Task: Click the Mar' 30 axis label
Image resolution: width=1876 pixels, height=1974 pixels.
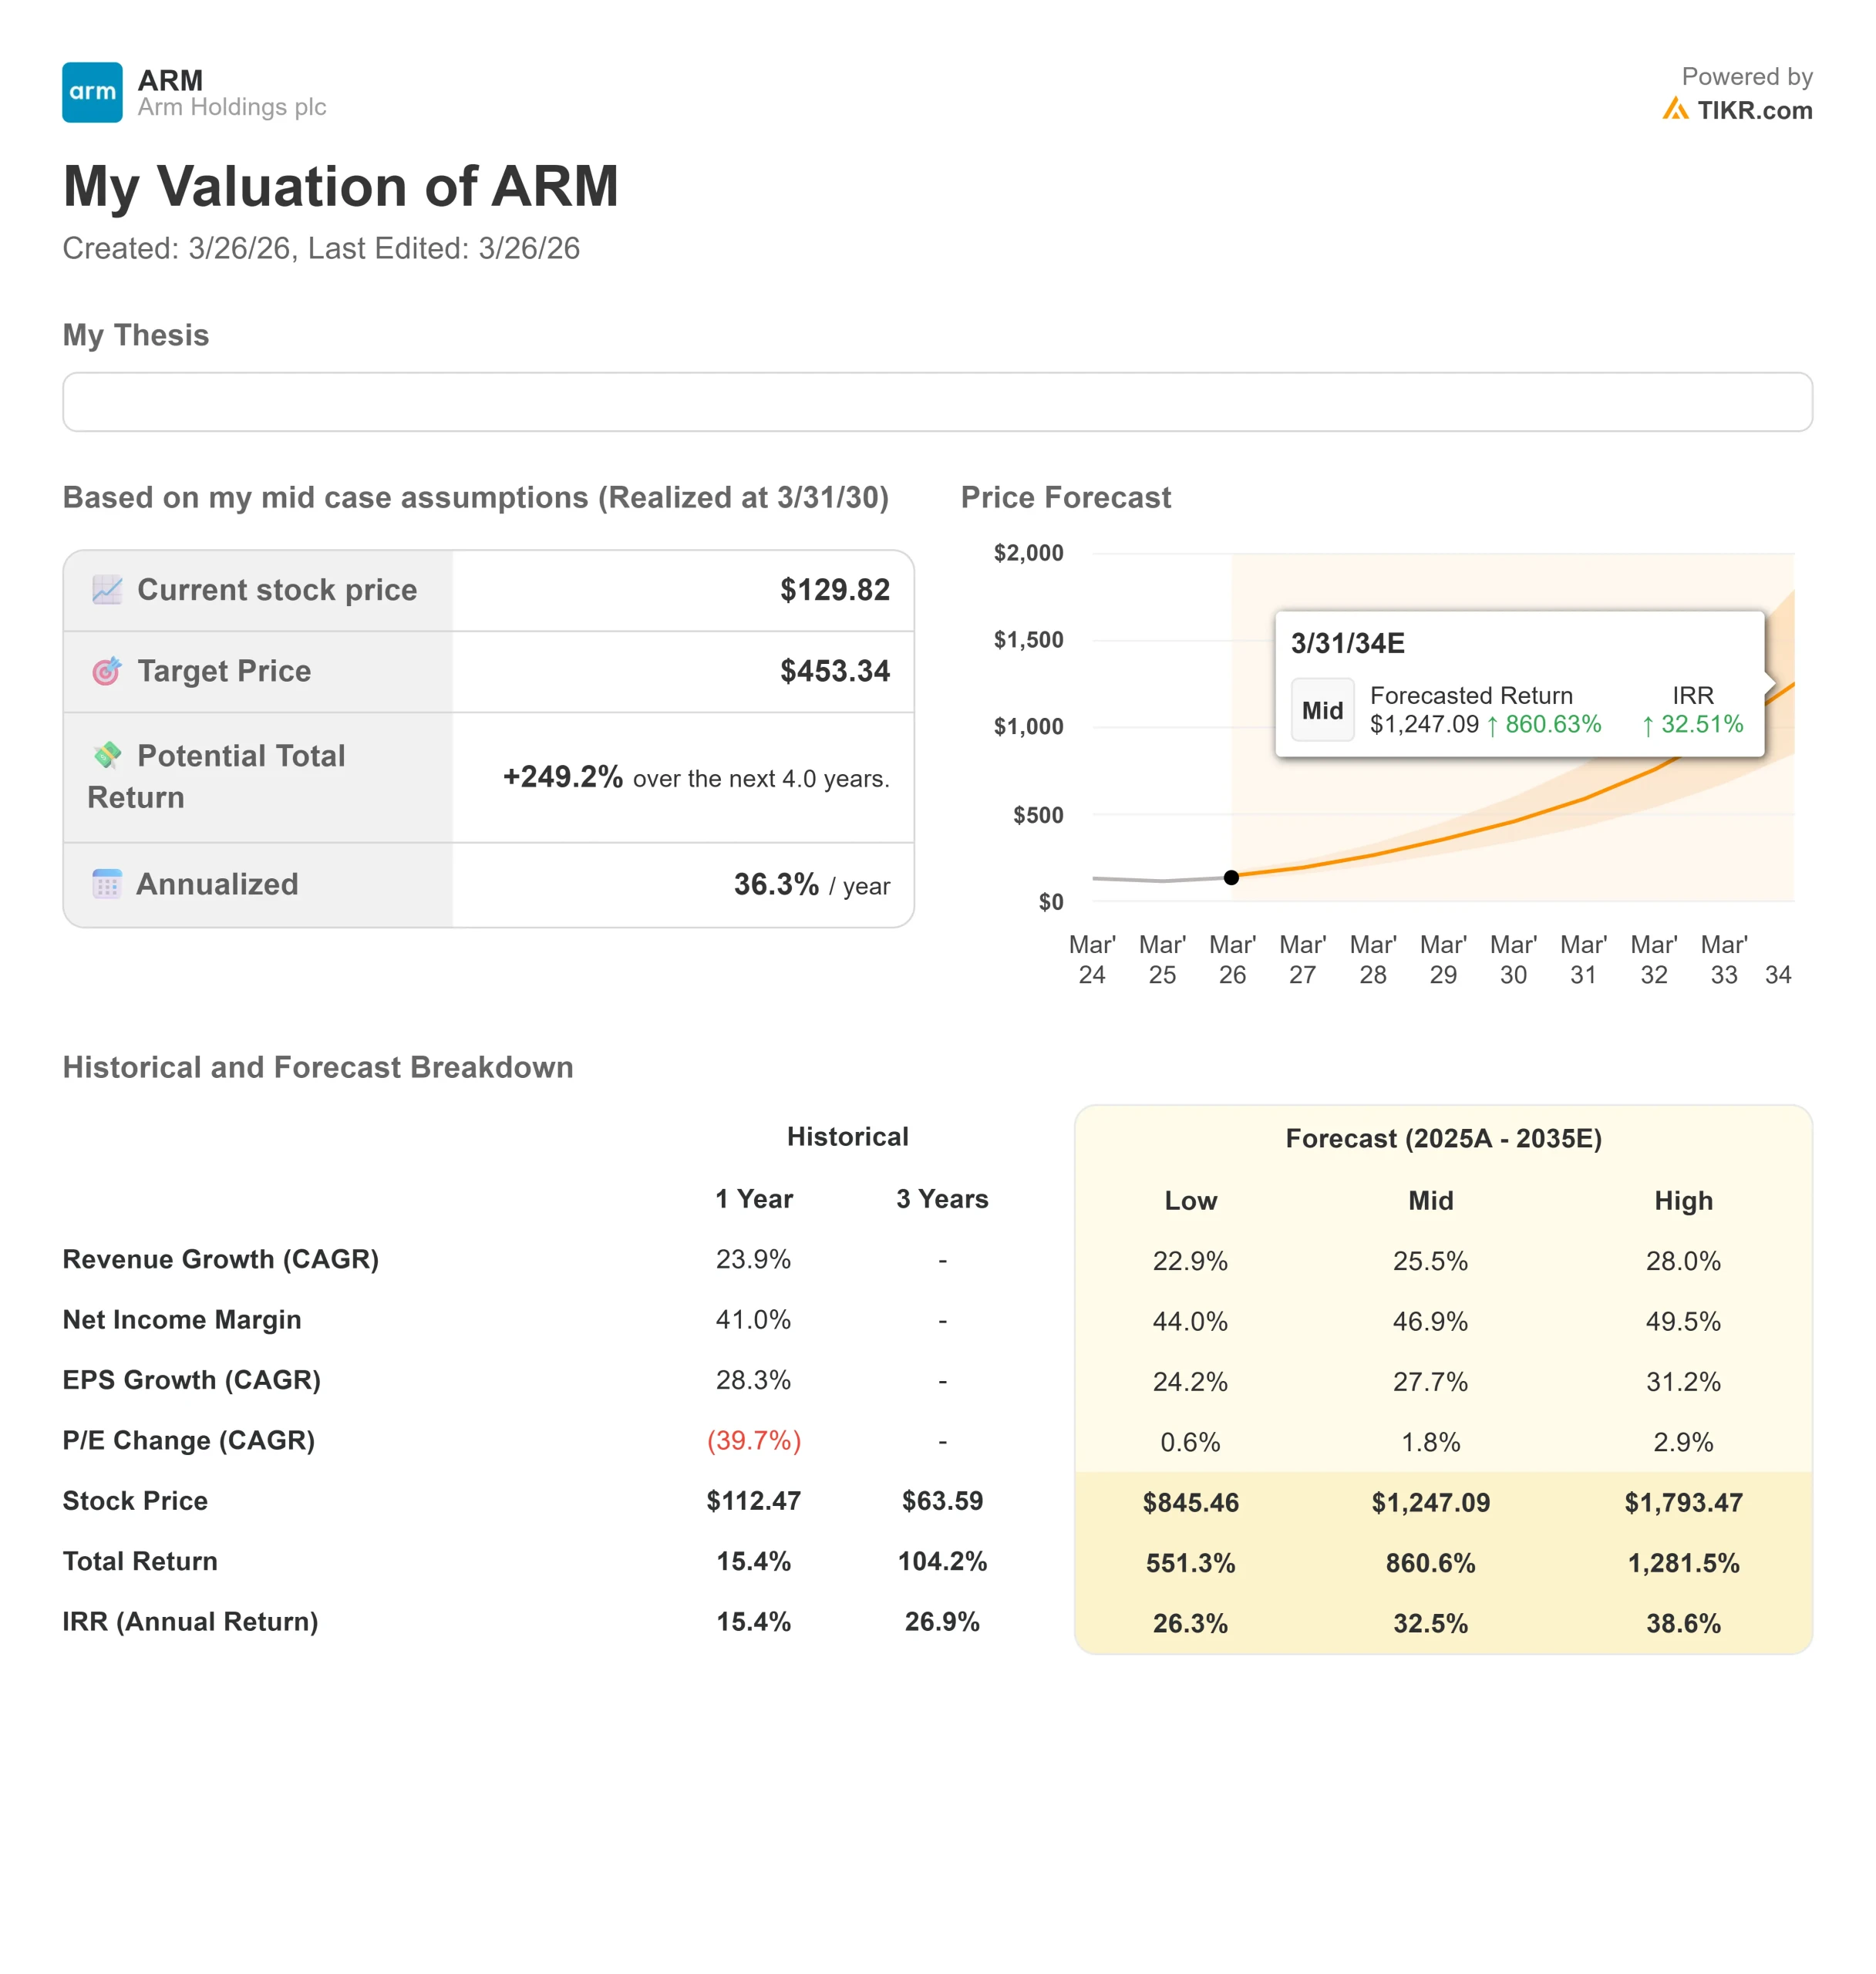Action: click(x=1513, y=959)
